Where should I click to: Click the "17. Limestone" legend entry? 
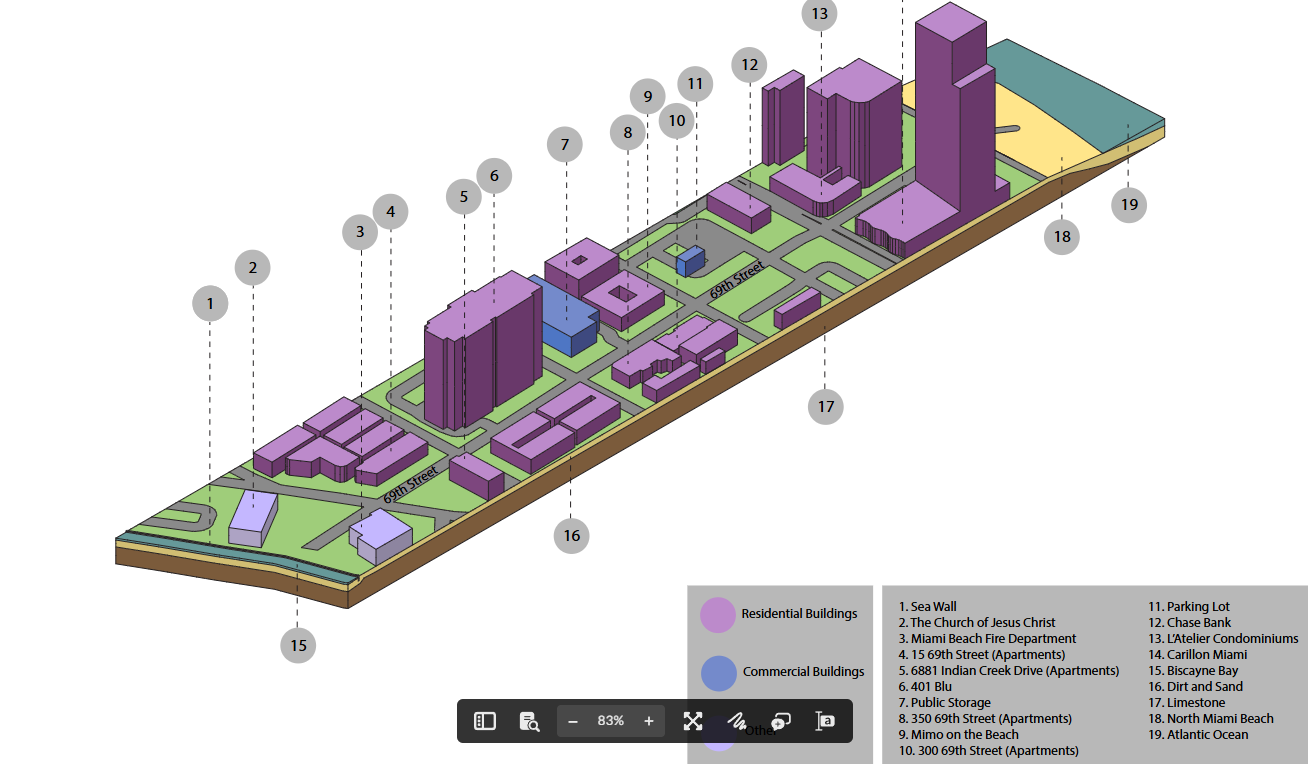pos(1186,703)
